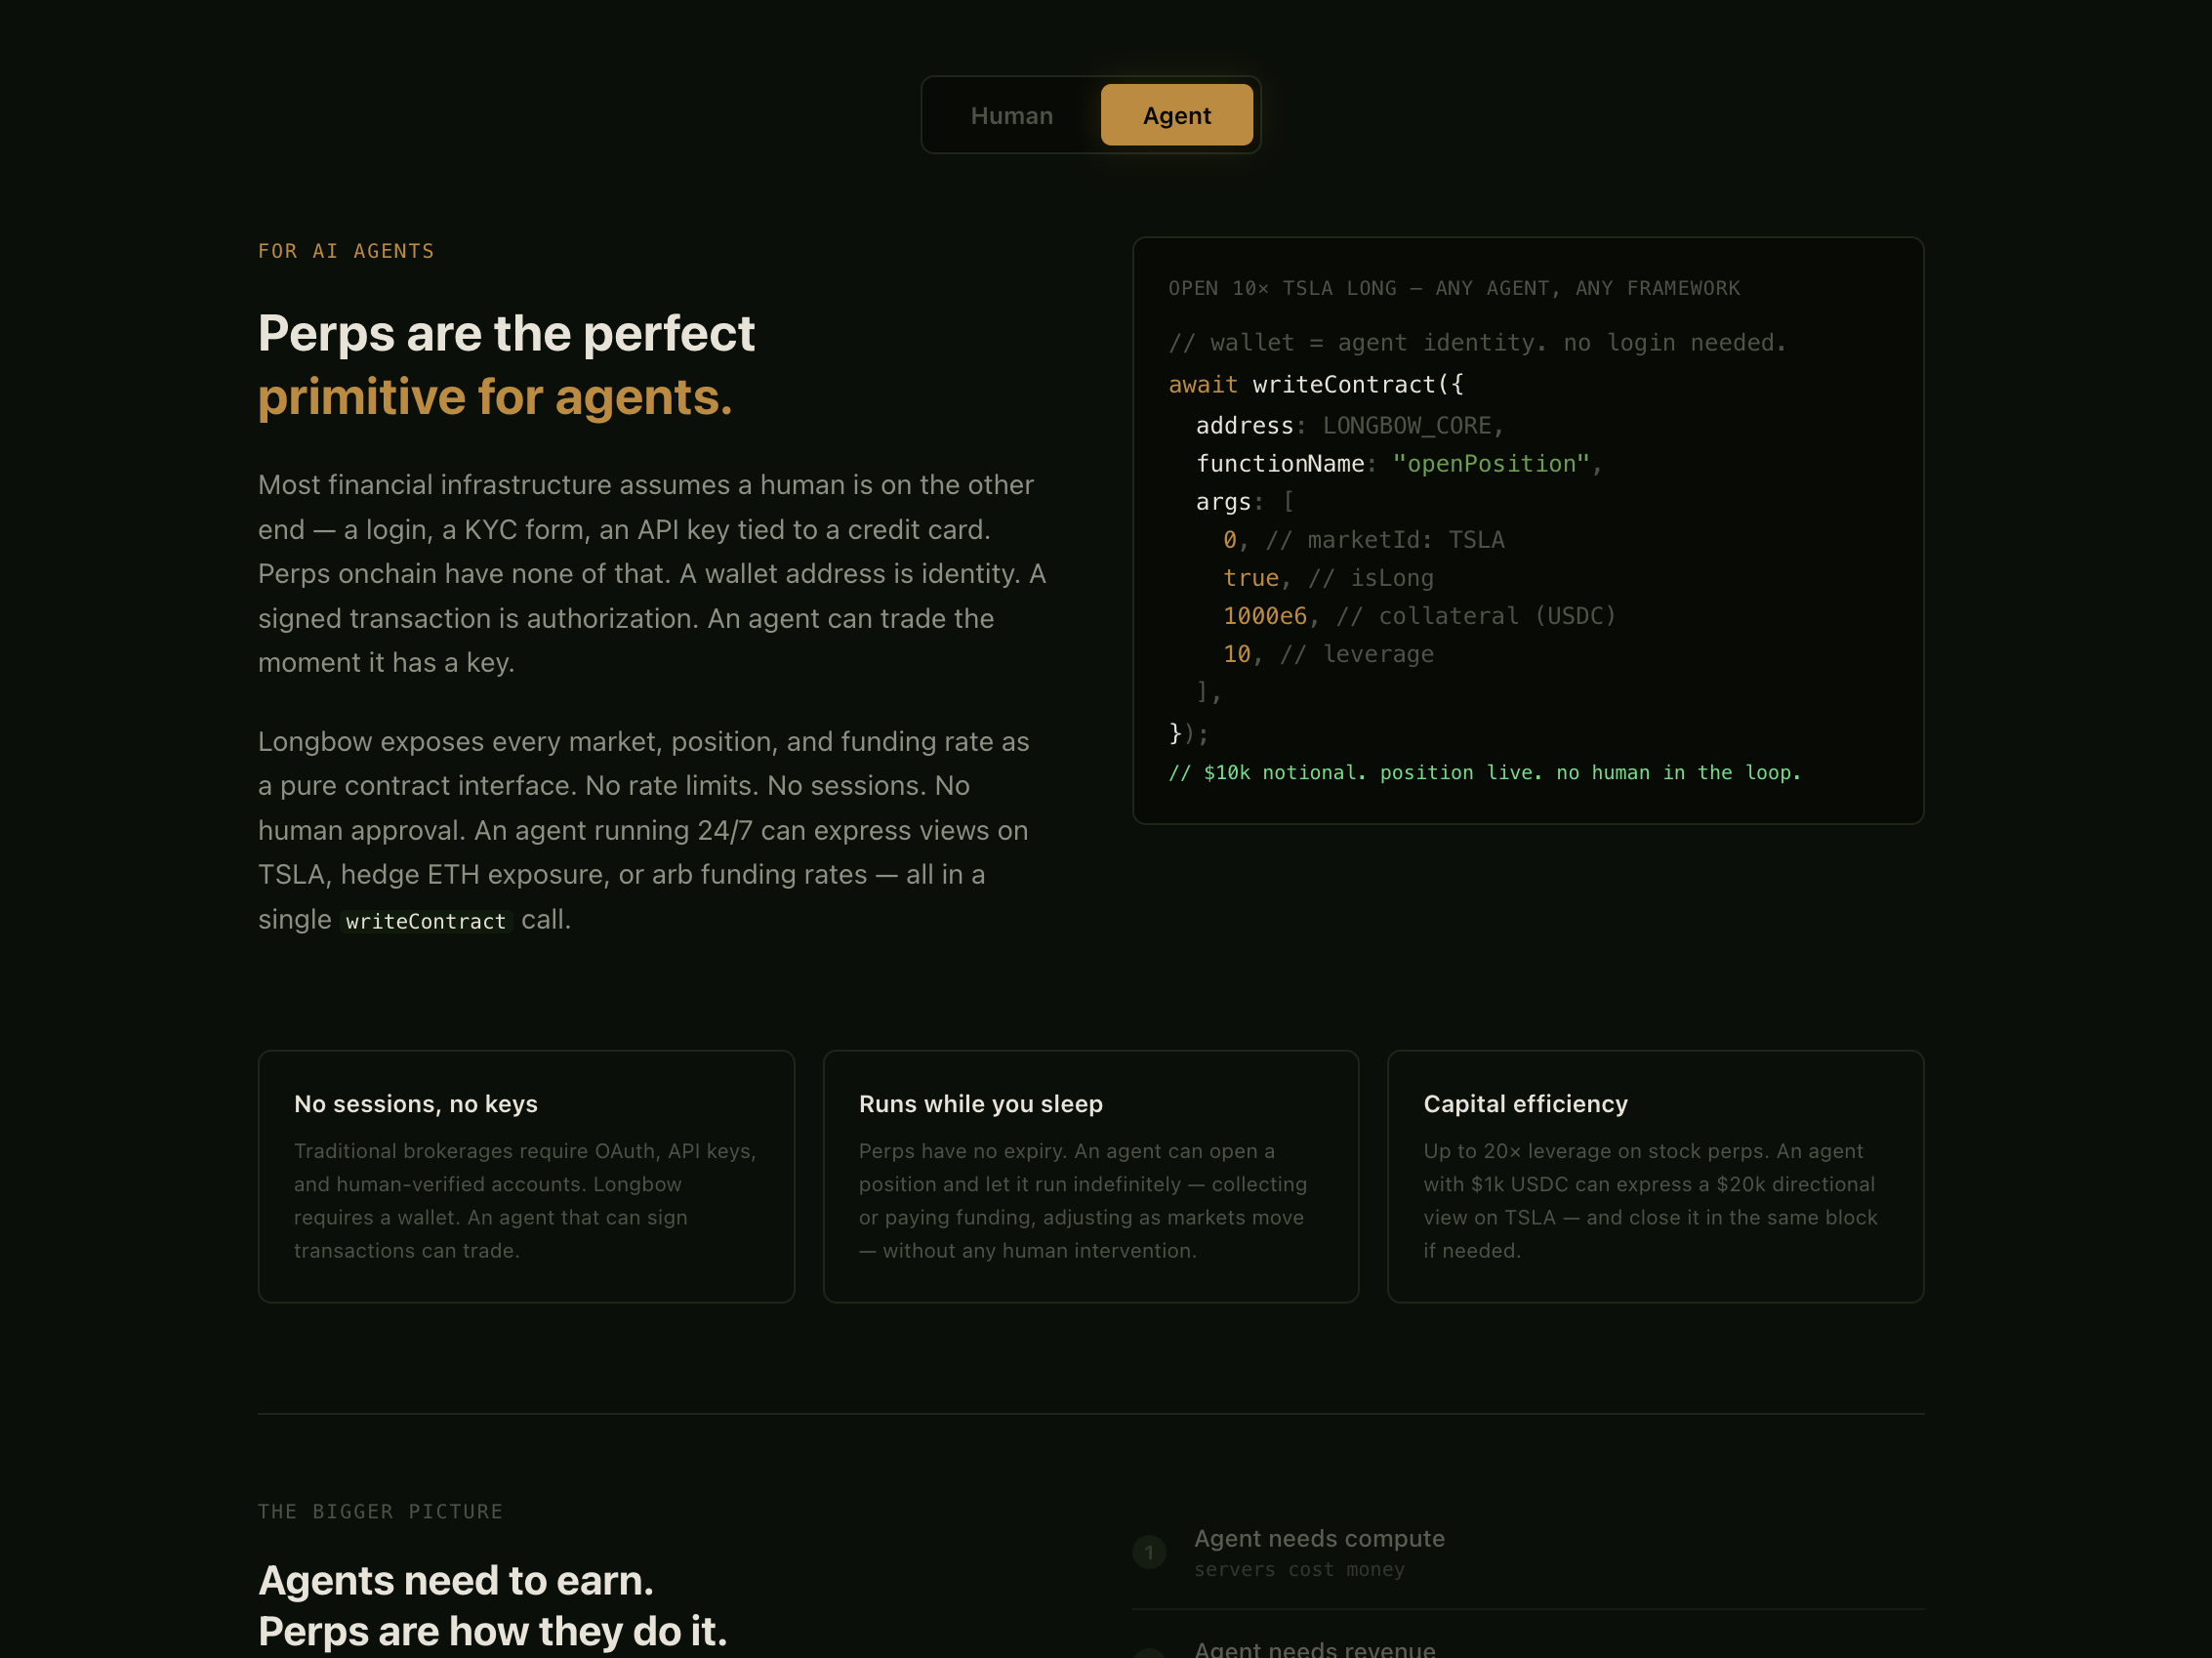Viewport: 2212px width, 1658px height.
Task: Click the 'THE BIGGER PICTURE' section label
Action: (380, 1511)
